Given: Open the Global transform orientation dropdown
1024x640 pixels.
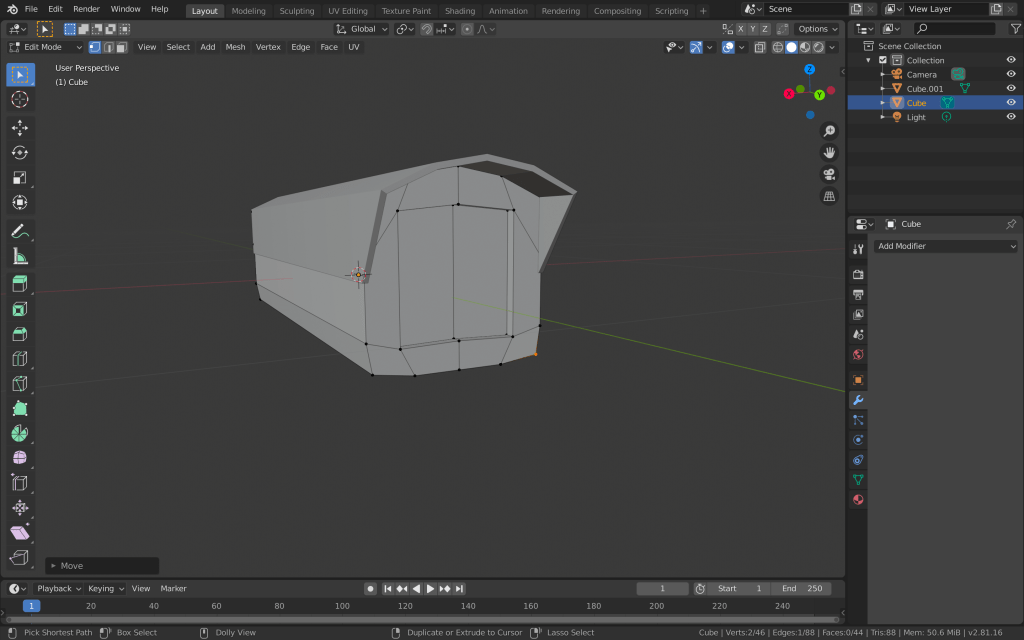Looking at the screenshot, I should click(362, 29).
